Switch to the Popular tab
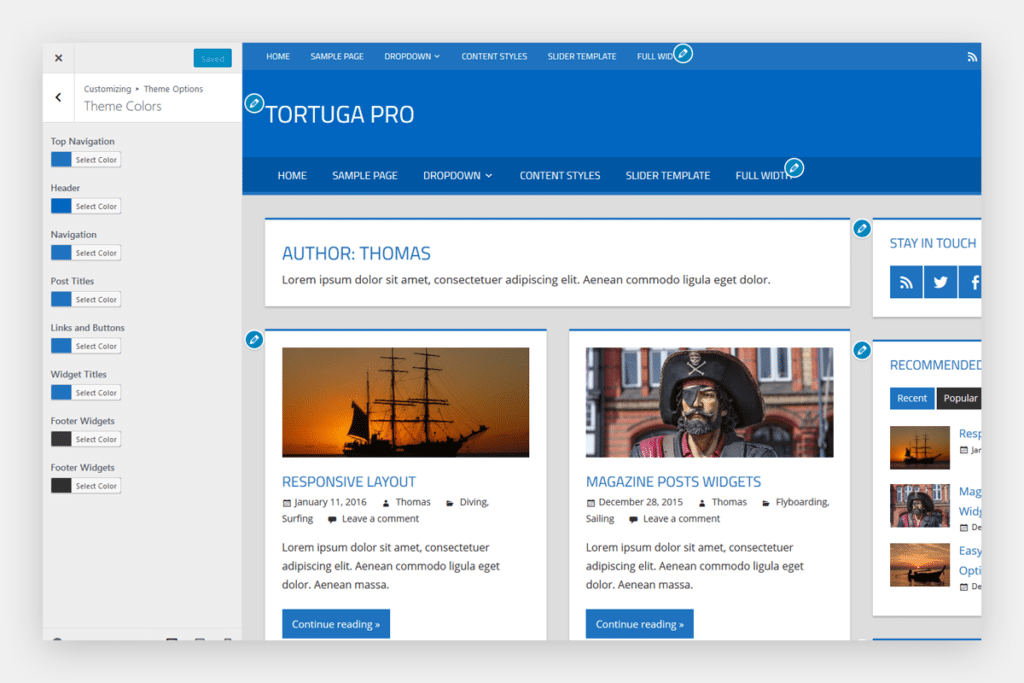 pos(959,398)
